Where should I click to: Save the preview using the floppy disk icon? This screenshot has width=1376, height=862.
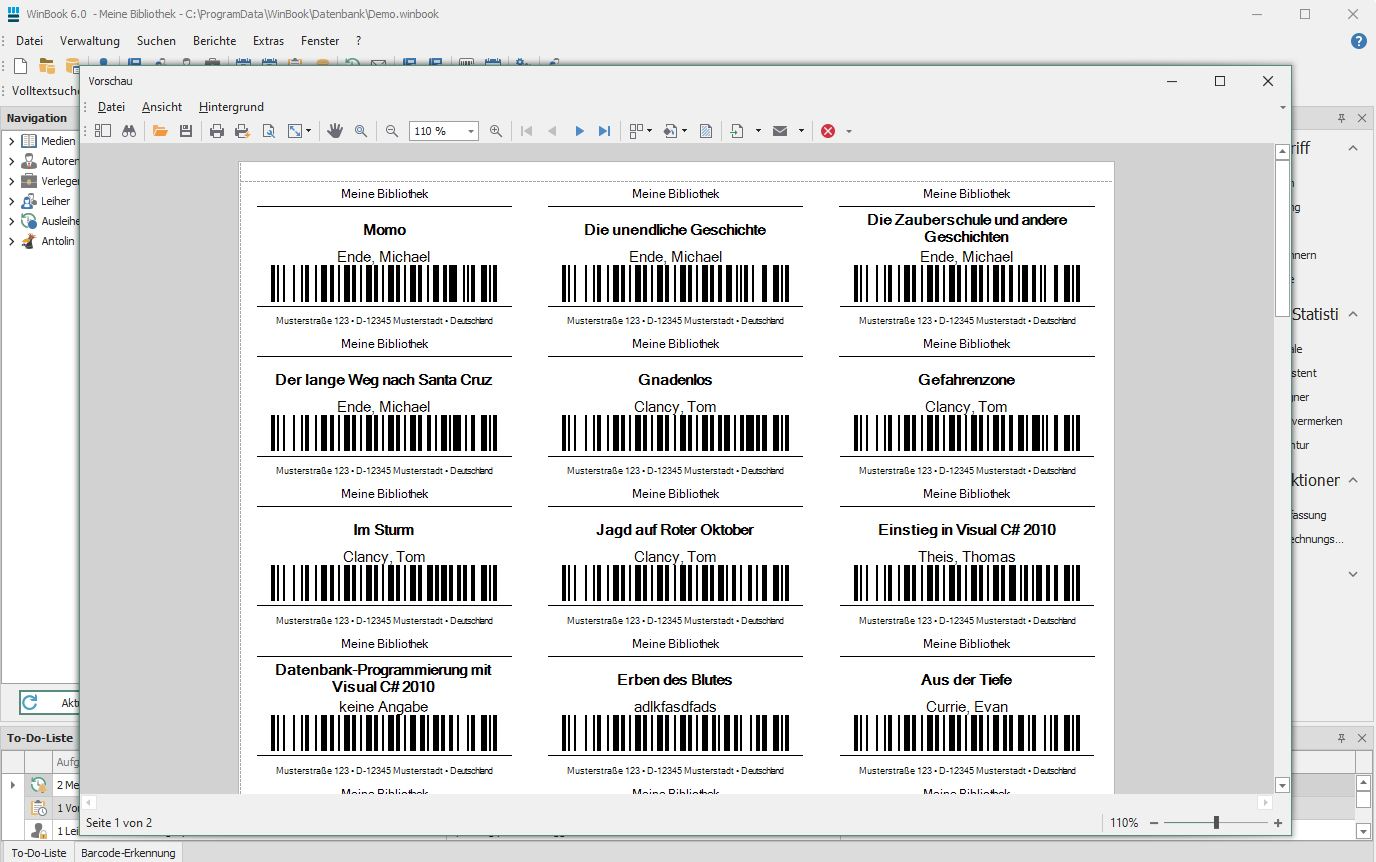click(186, 131)
